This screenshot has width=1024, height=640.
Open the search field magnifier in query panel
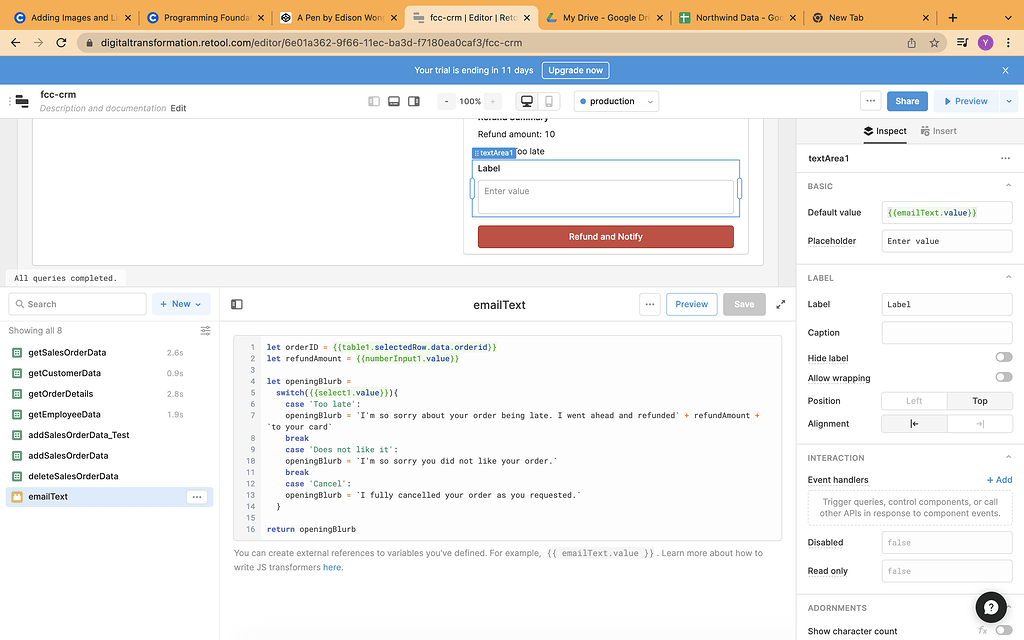tap(20, 303)
